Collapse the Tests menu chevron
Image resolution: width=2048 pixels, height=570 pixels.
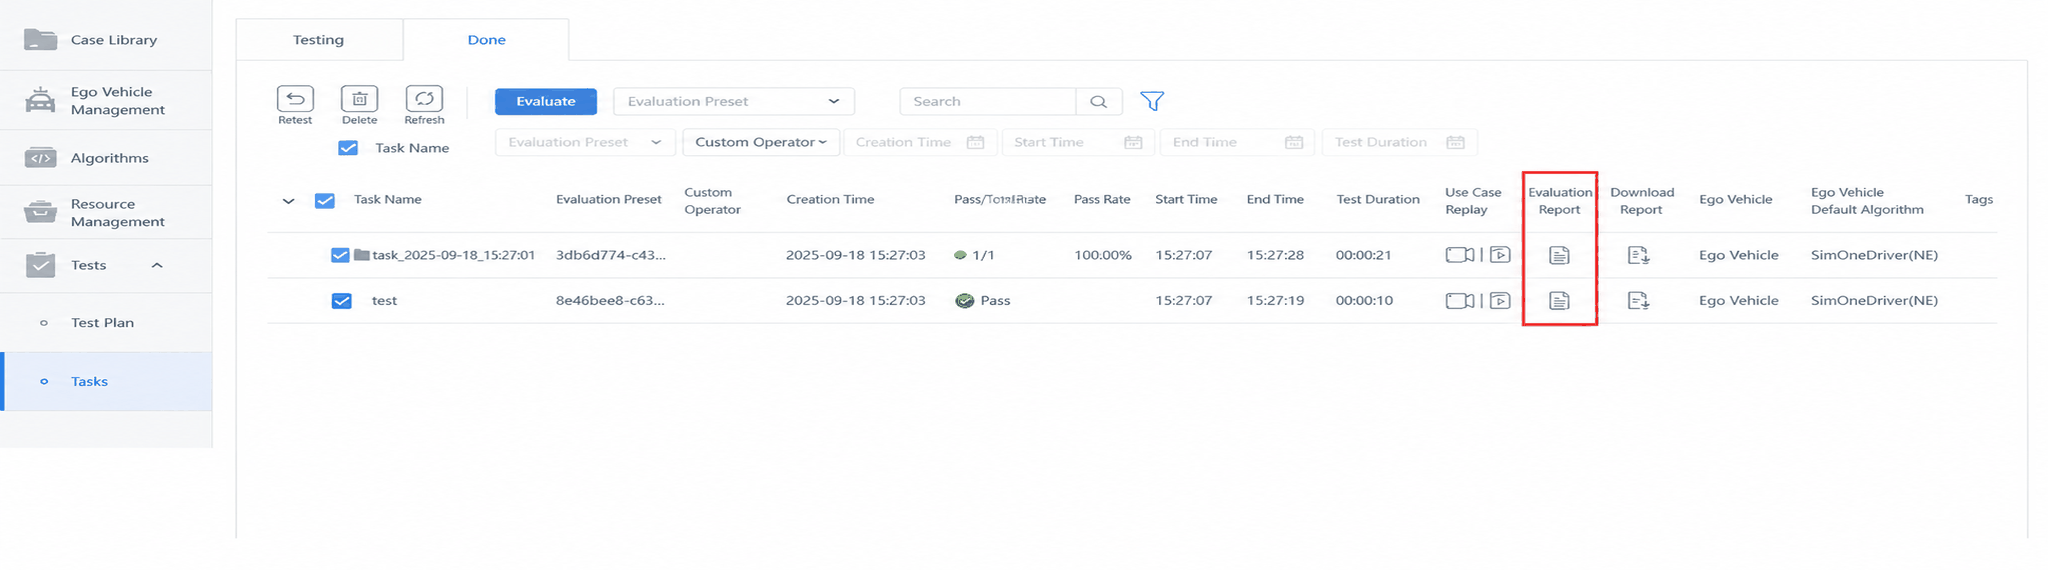[x=157, y=265]
